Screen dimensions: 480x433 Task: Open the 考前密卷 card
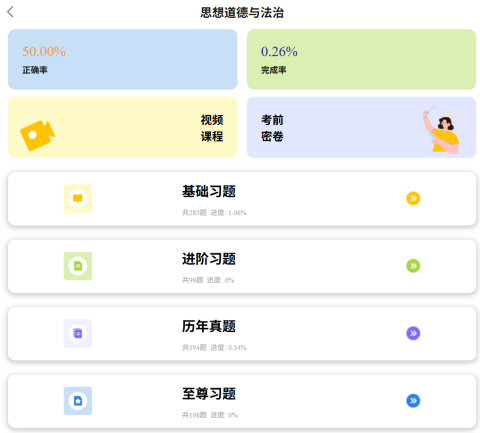361,127
